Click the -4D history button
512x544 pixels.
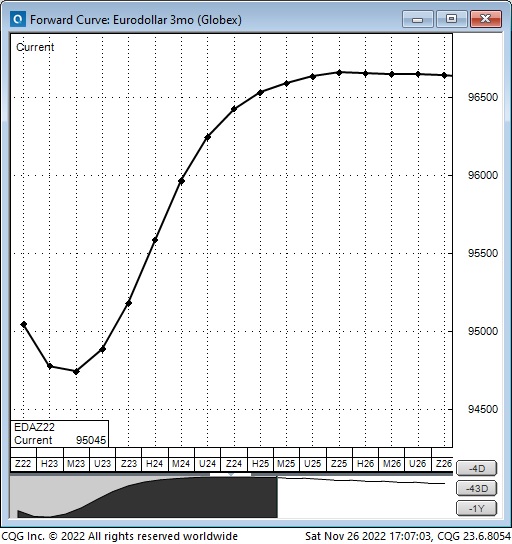pos(477,468)
